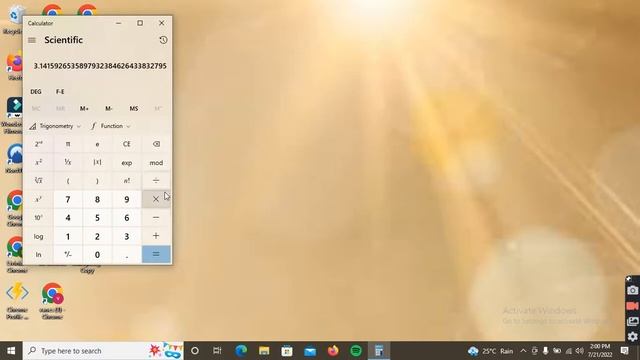Click digit 3 on the keypad
This screenshot has width=640, height=360.
127,236
